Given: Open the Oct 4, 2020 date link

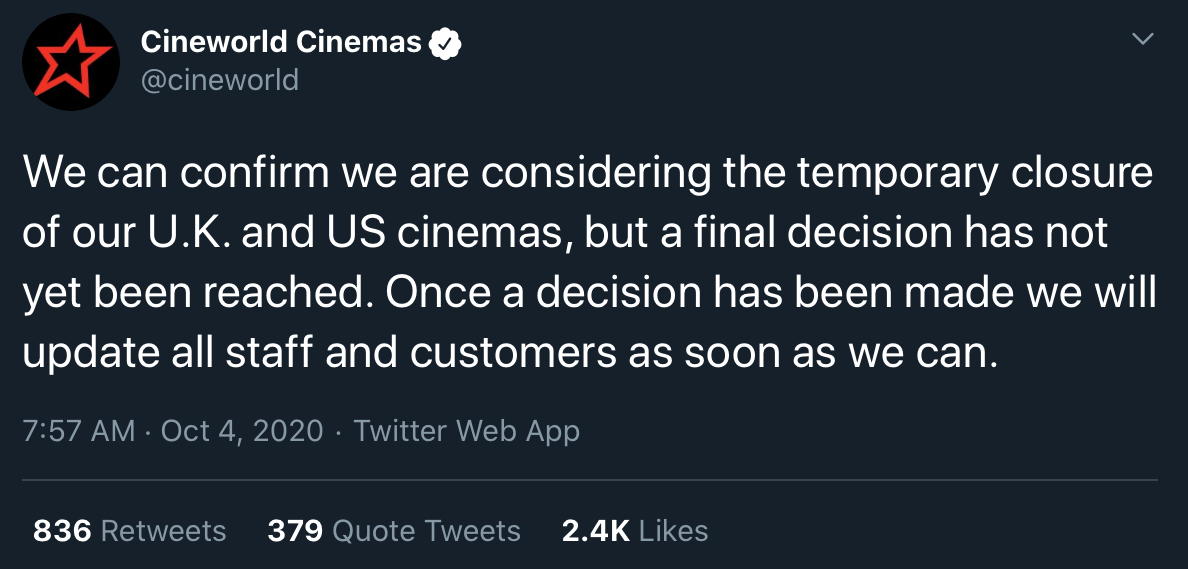Looking at the screenshot, I should 242,431.
